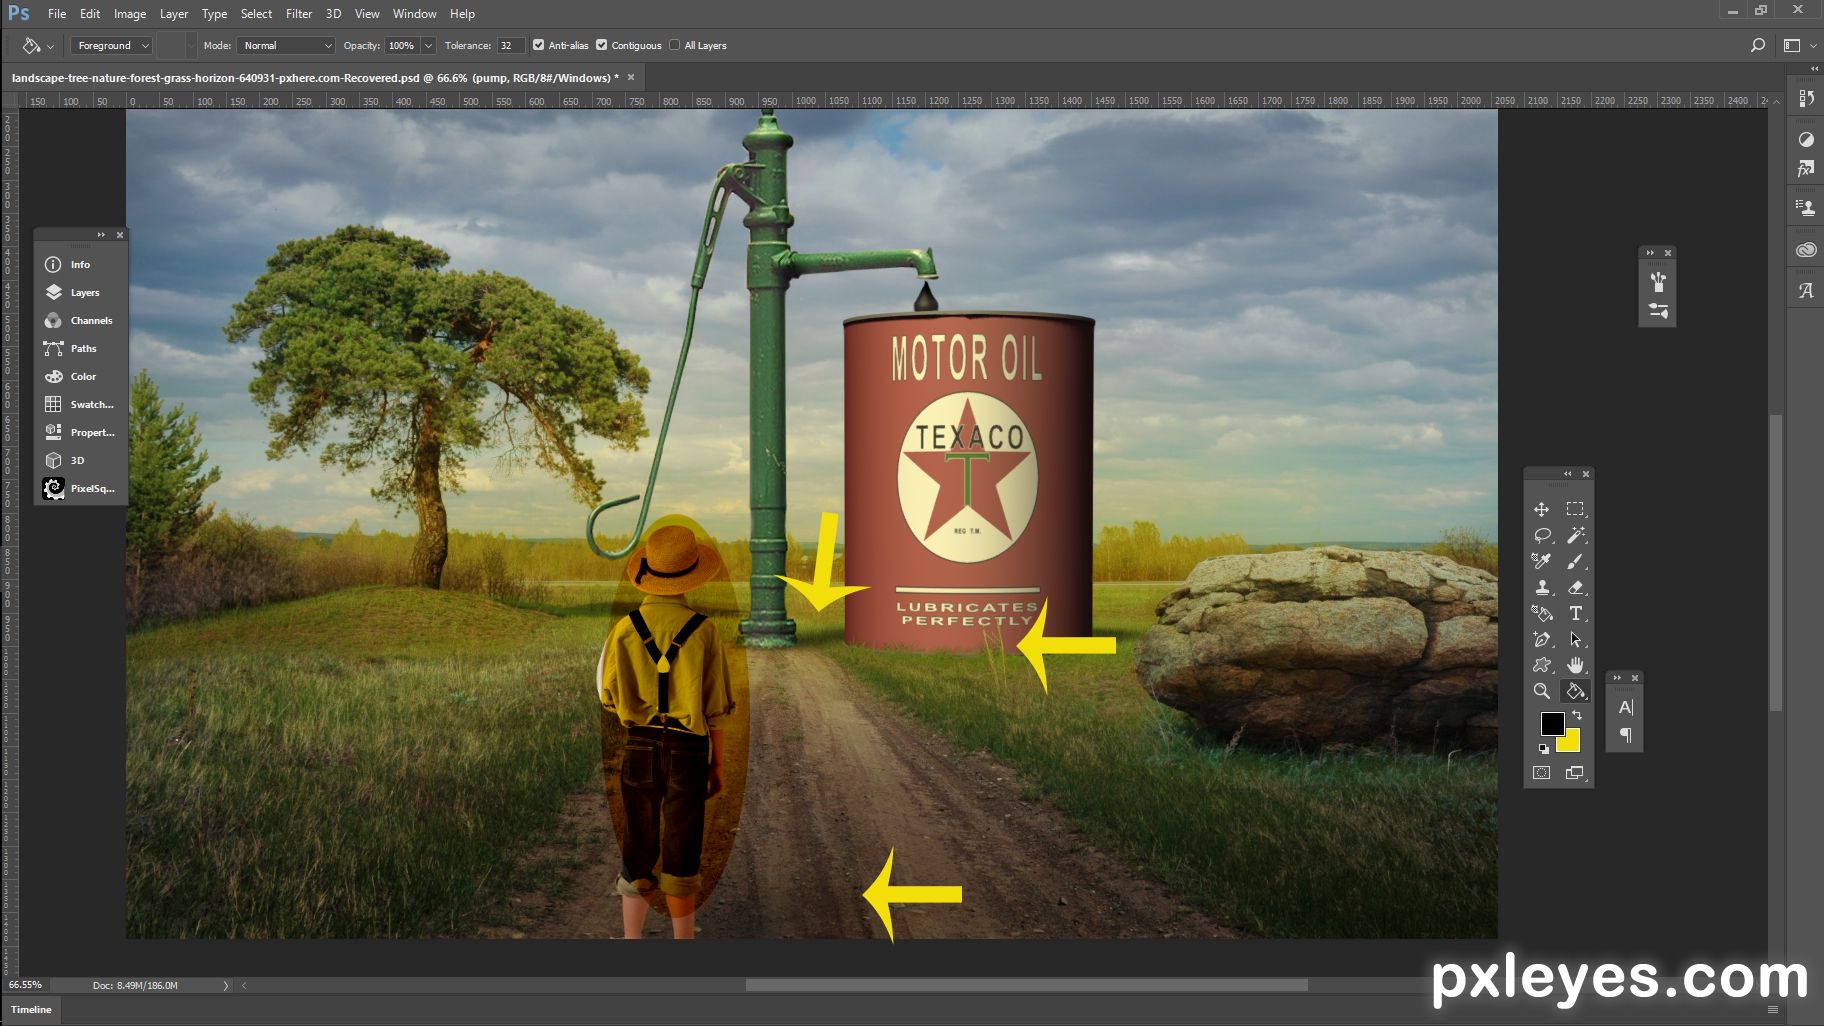Open the Opacity slider dropdown arrow

tap(428, 45)
